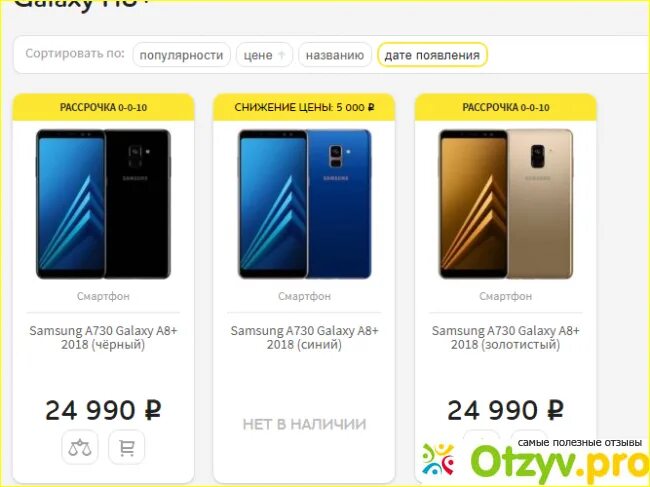Click the НЕТ В НАЛИЧИИ label
The image size is (650, 487).
click(304, 424)
